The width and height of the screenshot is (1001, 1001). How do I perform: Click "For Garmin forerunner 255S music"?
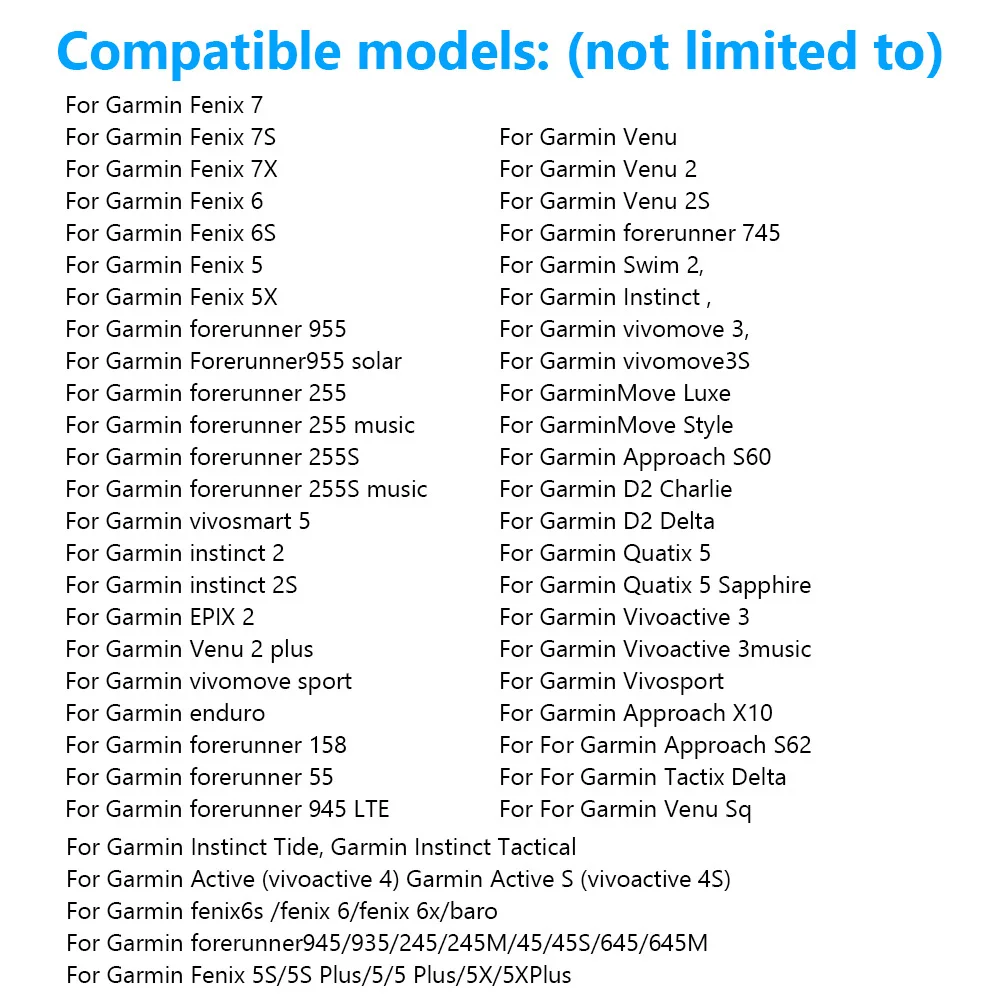[x=246, y=489]
